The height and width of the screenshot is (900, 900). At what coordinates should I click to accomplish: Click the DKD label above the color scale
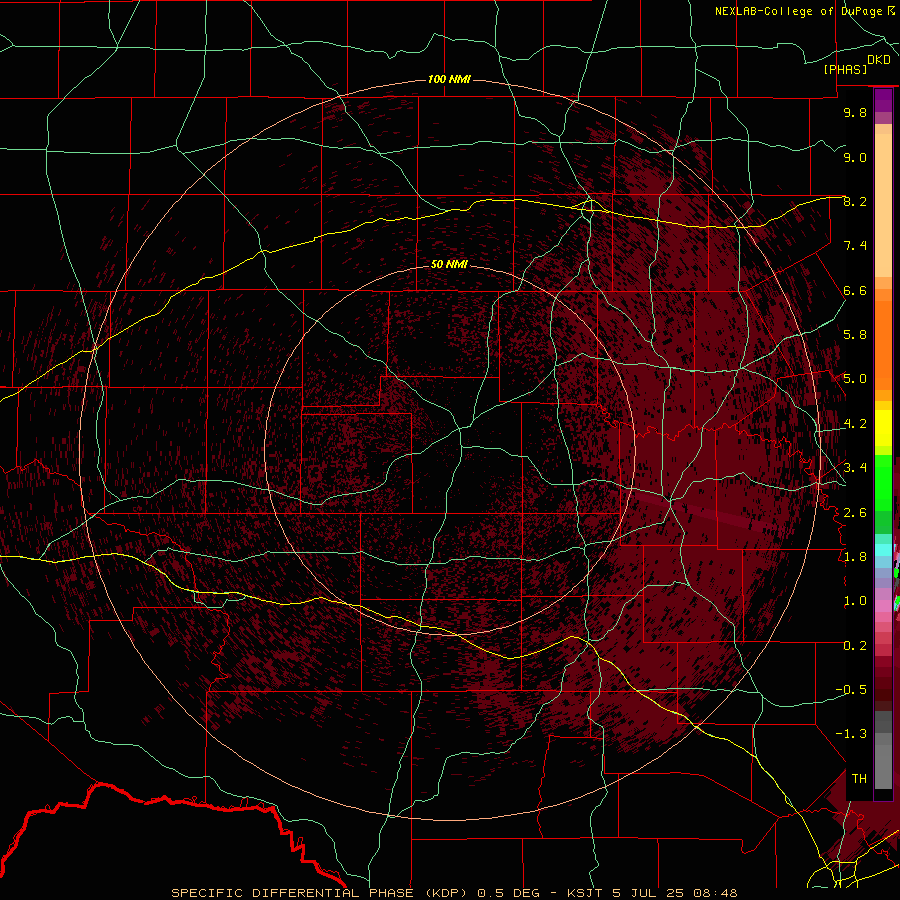coord(878,60)
